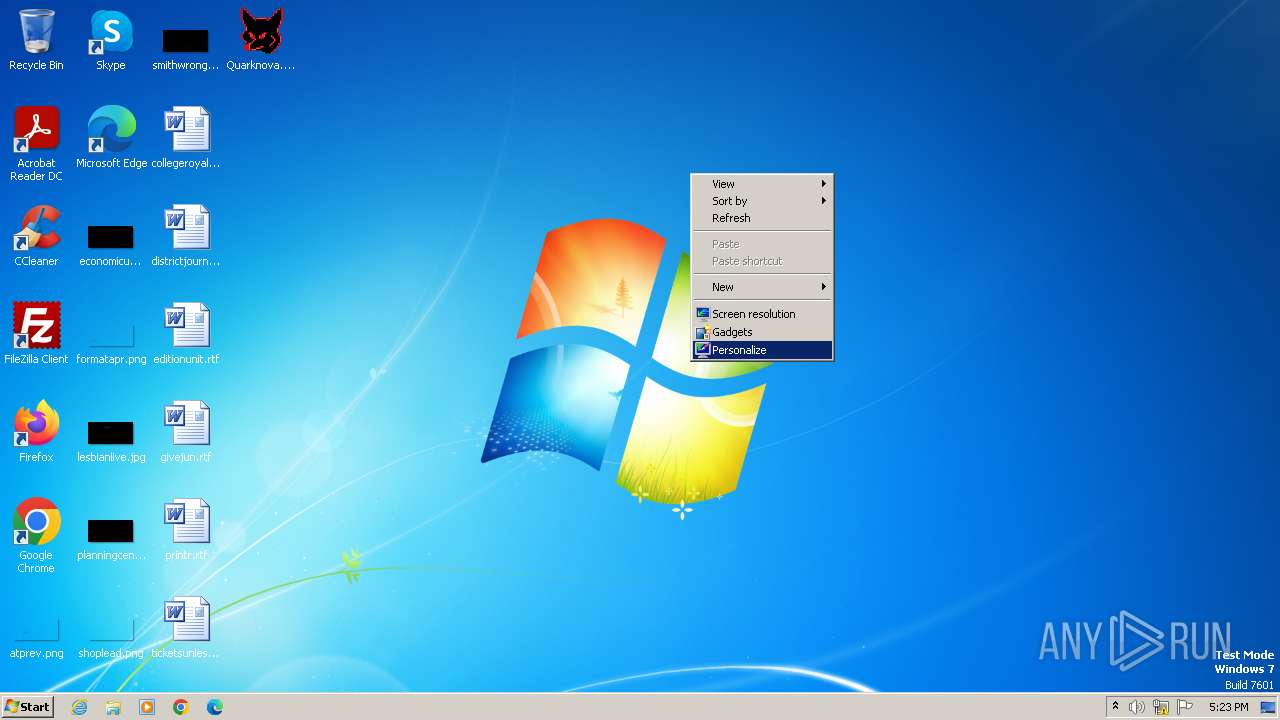Select the CCleaner desktop shortcut
Screen dimensions: 1280x720
click(x=36, y=236)
